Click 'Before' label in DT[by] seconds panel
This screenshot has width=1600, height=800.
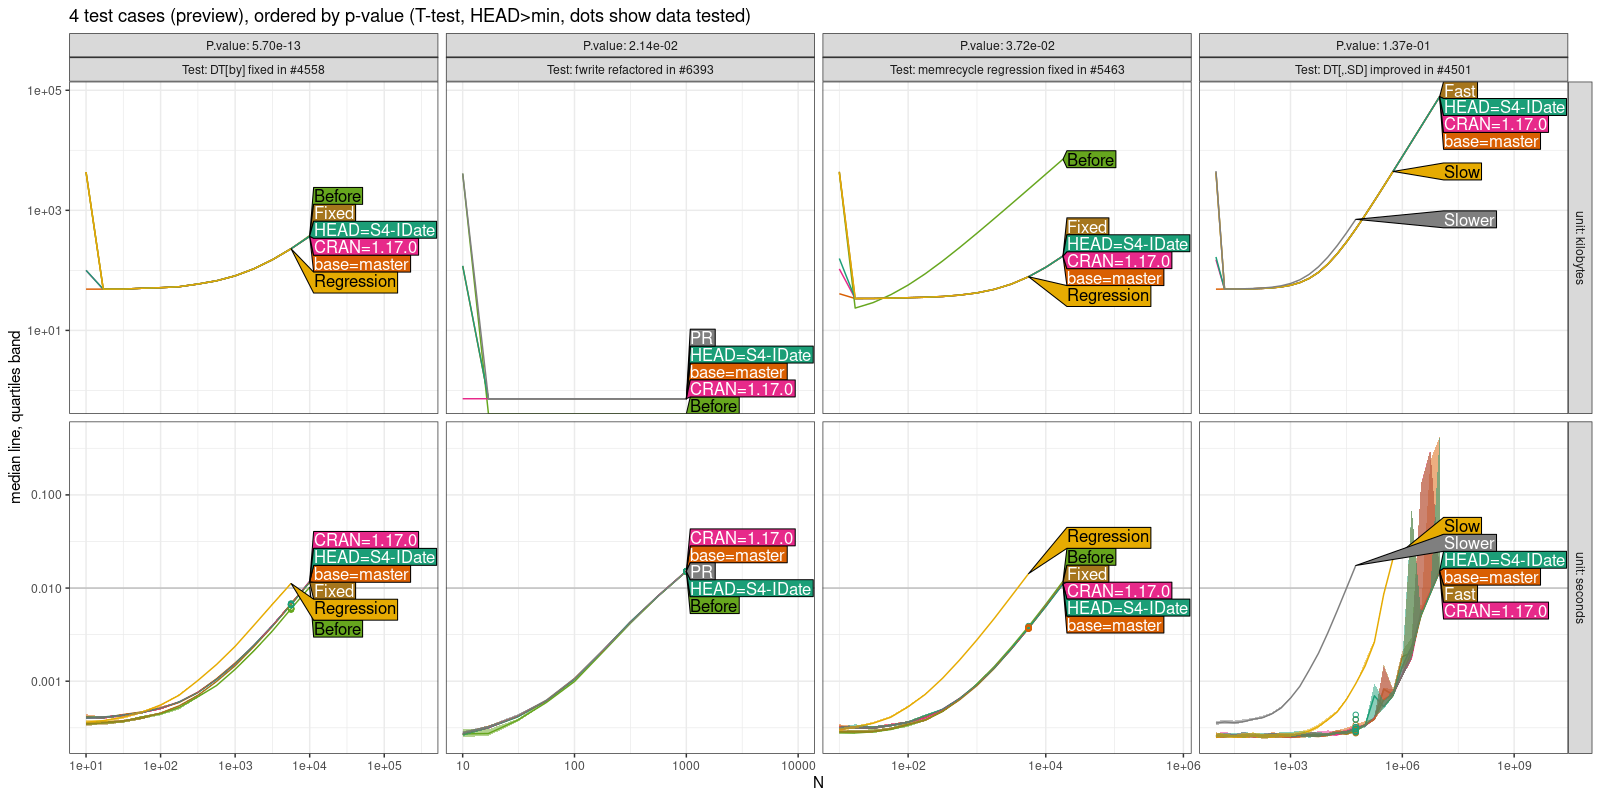338,629
